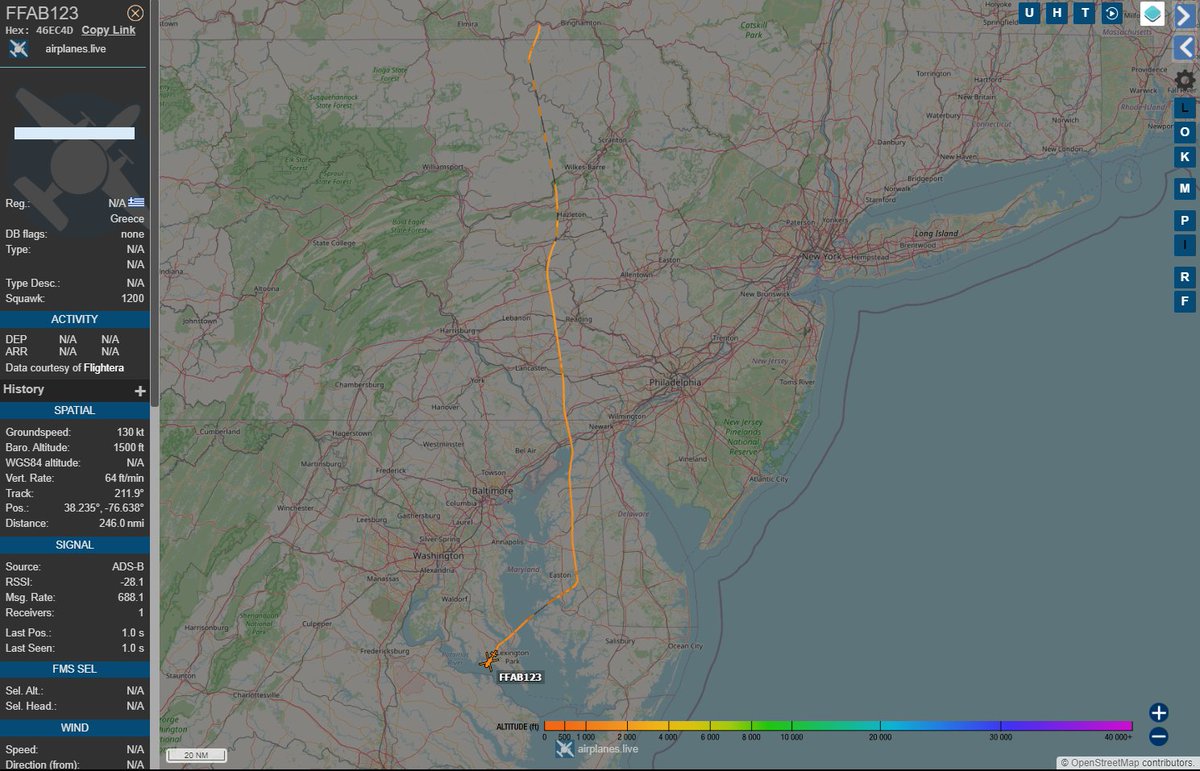
Task: Click the Source value ADS-B
Action: [x=129, y=566]
